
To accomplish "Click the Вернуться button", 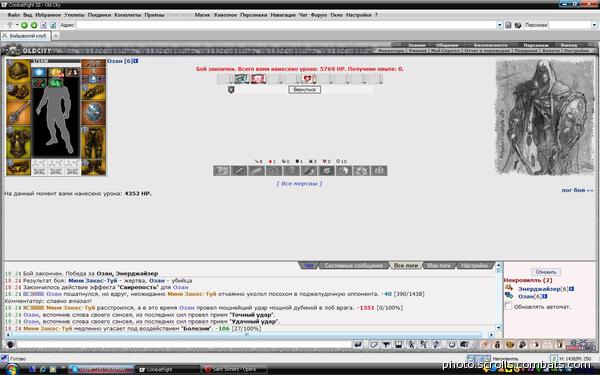I will tap(305, 90).
